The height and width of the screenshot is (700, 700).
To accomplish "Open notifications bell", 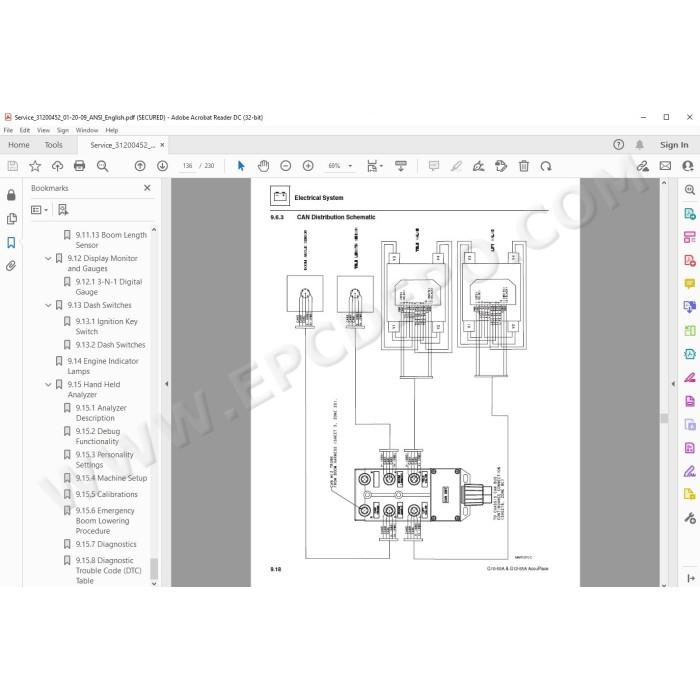I will [640, 145].
